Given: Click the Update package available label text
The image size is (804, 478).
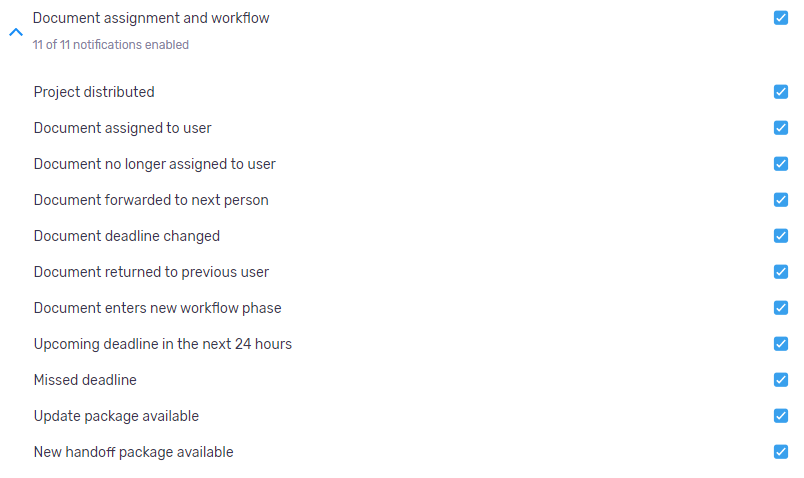Looking at the screenshot, I should pos(116,416).
